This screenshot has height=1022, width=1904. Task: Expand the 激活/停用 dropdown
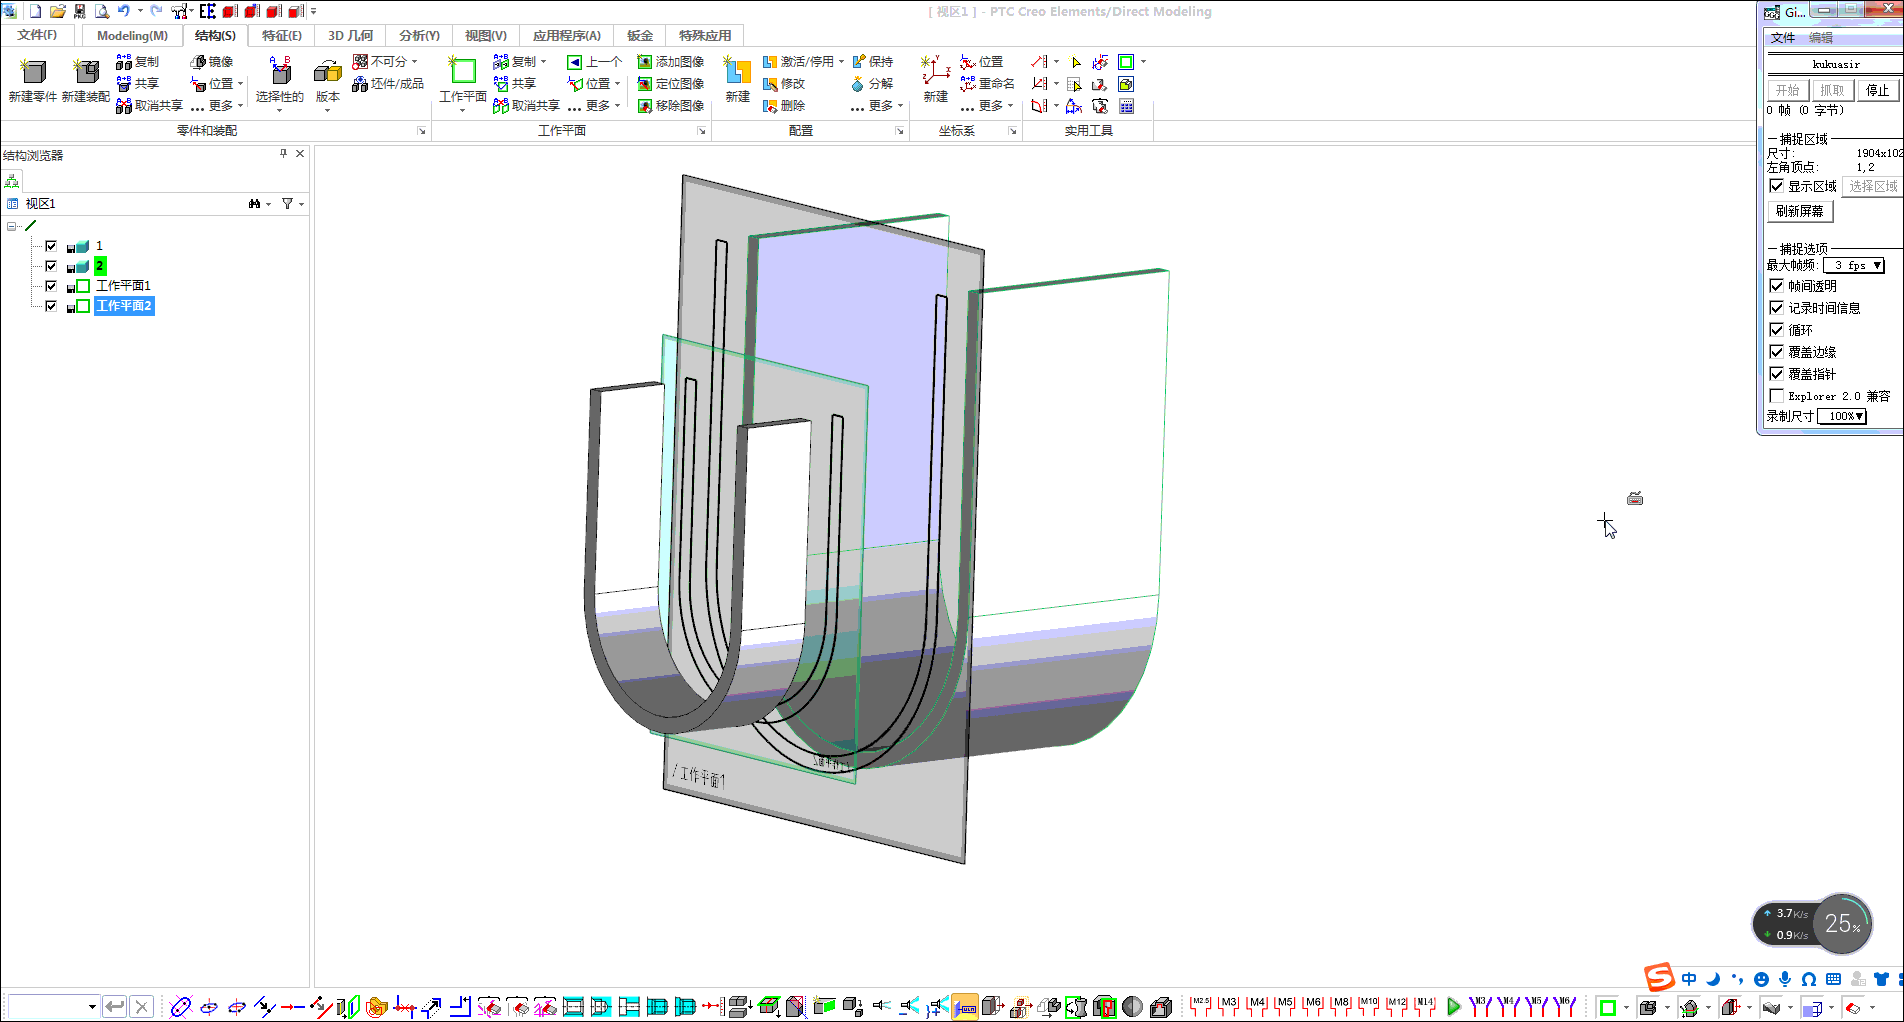click(842, 62)
